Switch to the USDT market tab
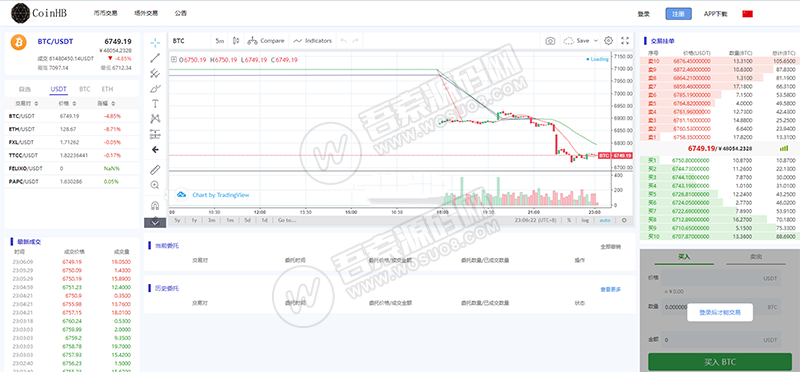 tap(59, 89)
